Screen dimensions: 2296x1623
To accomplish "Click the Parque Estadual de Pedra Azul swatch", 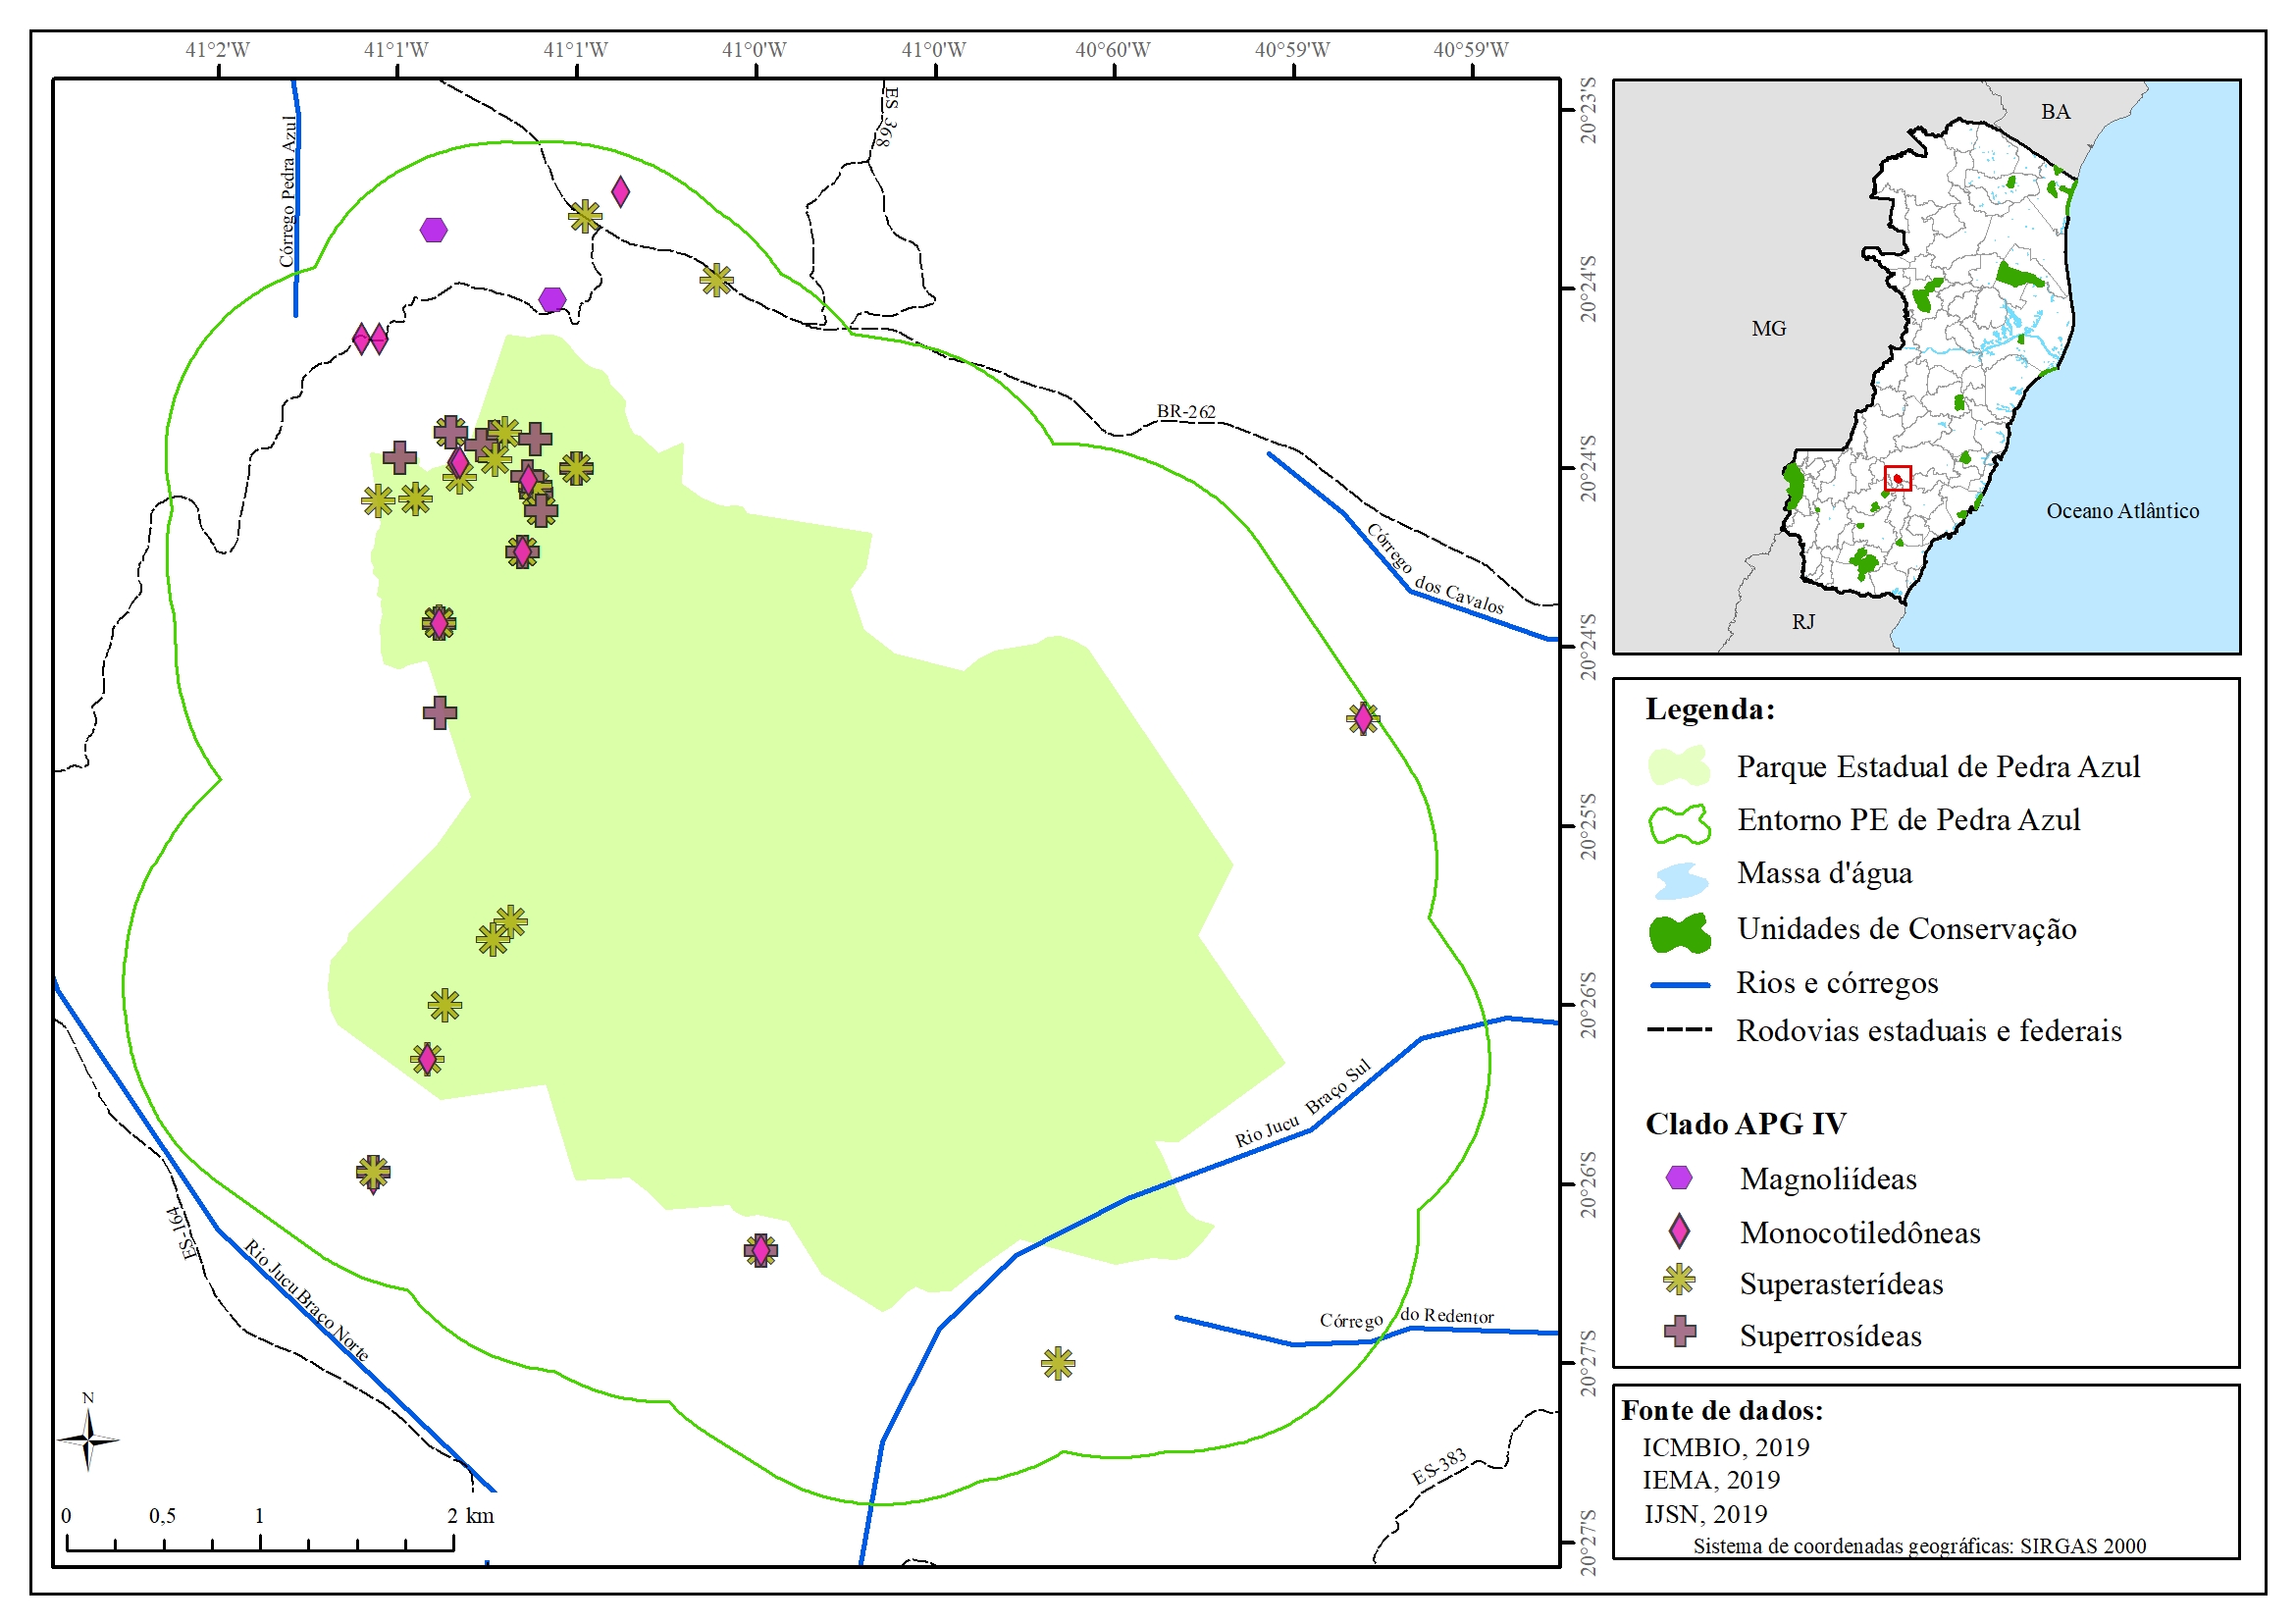I will click(x=1679, y=767).
